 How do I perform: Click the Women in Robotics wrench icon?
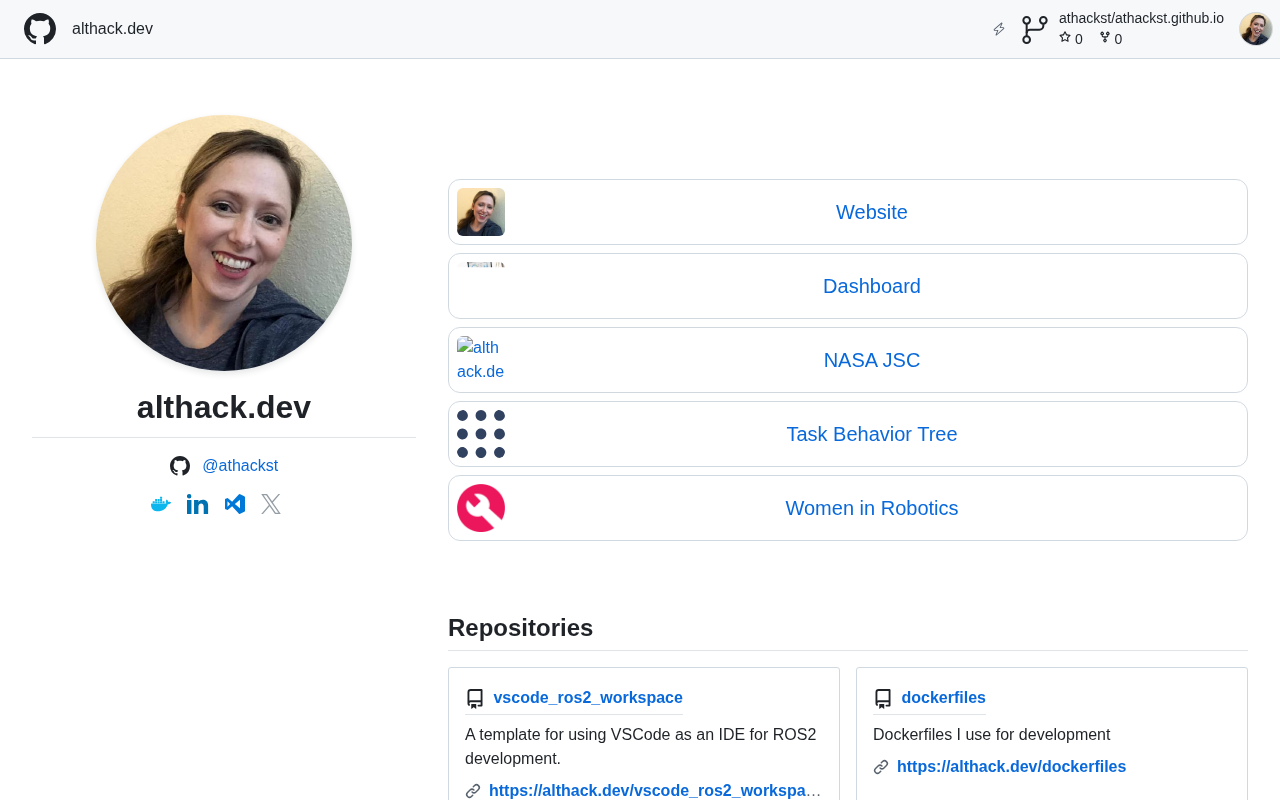click(481, 508)
